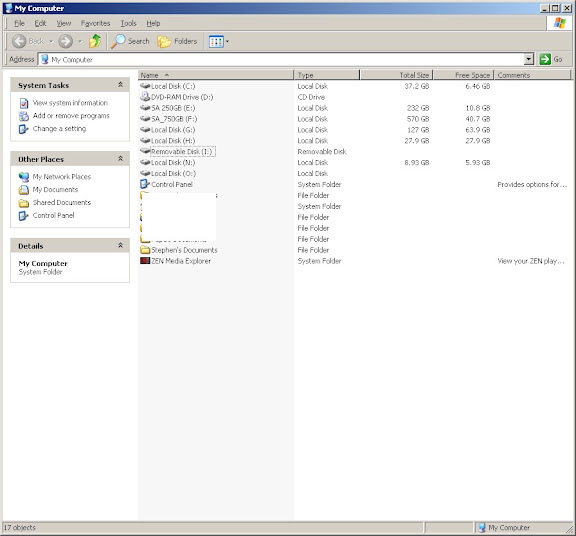Open the Views icon in toolbar

pyautogui.click(x=216, y=42)
